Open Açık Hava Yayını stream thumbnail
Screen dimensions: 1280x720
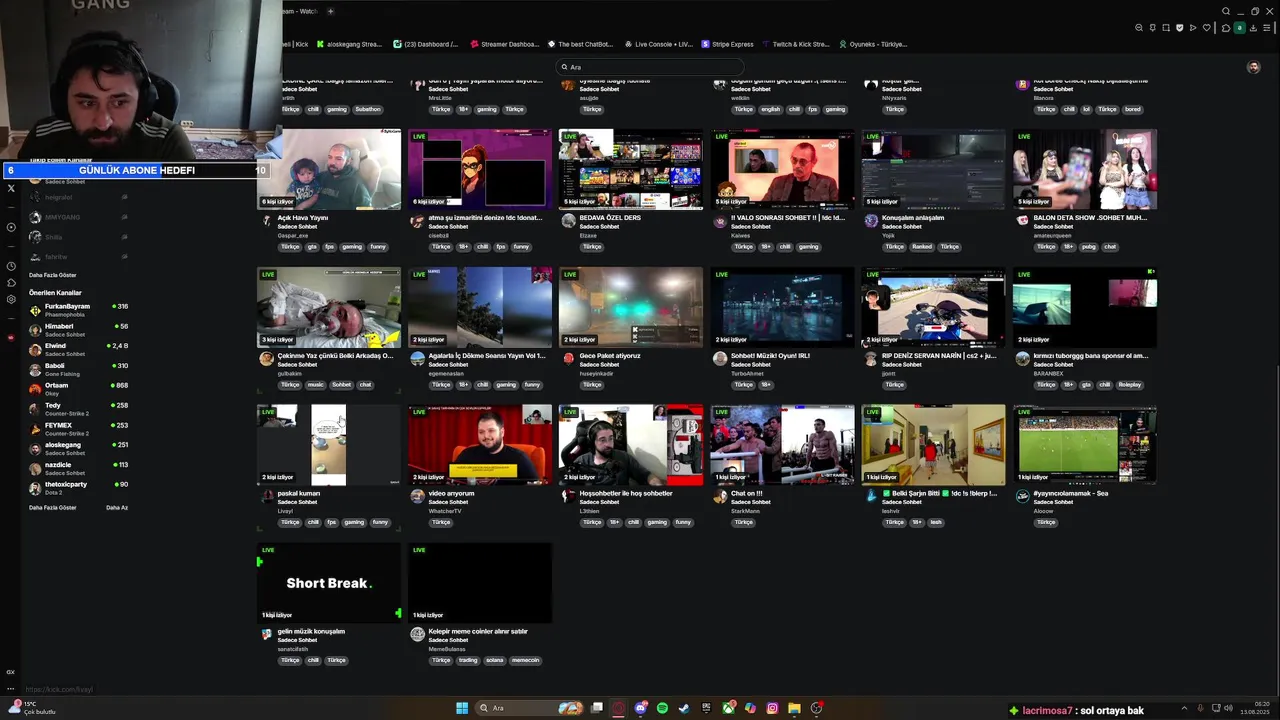pyautogui.click(x=329, y=169)
